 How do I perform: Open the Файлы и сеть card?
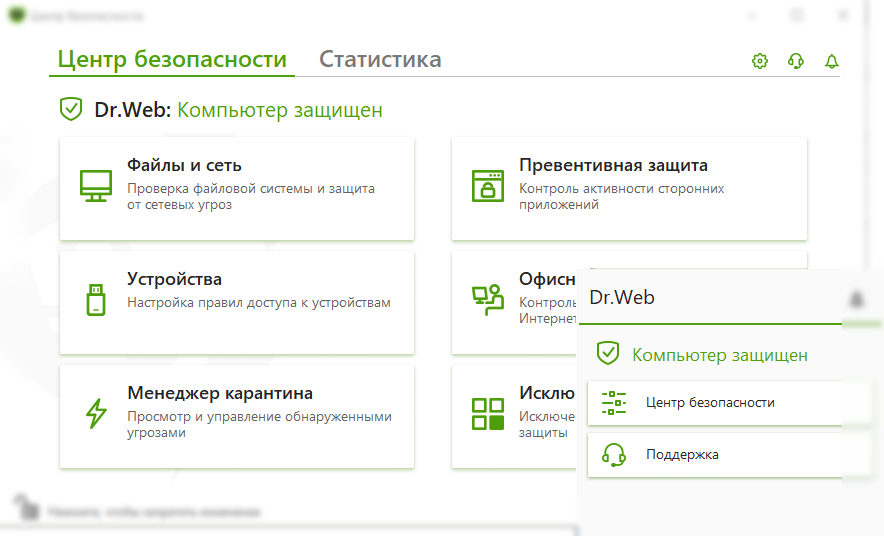(237, 188)
